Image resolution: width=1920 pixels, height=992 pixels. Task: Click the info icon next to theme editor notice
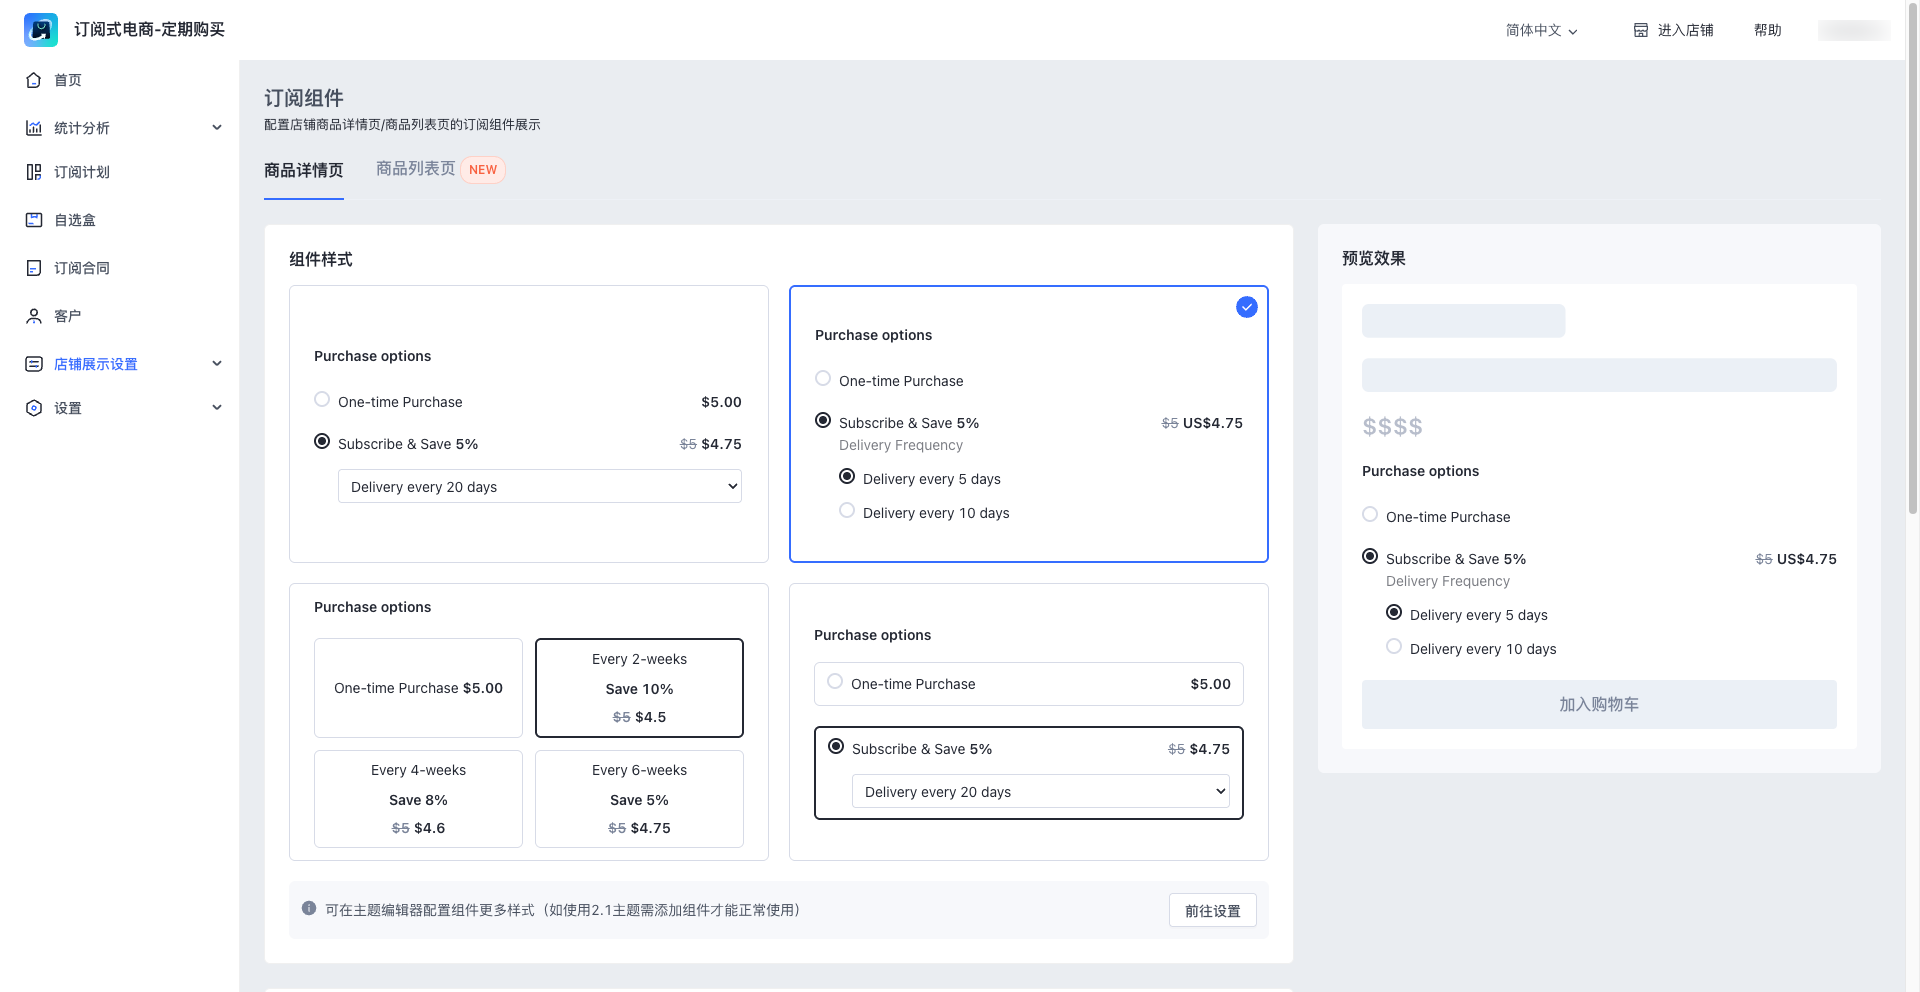click(309, 909)
